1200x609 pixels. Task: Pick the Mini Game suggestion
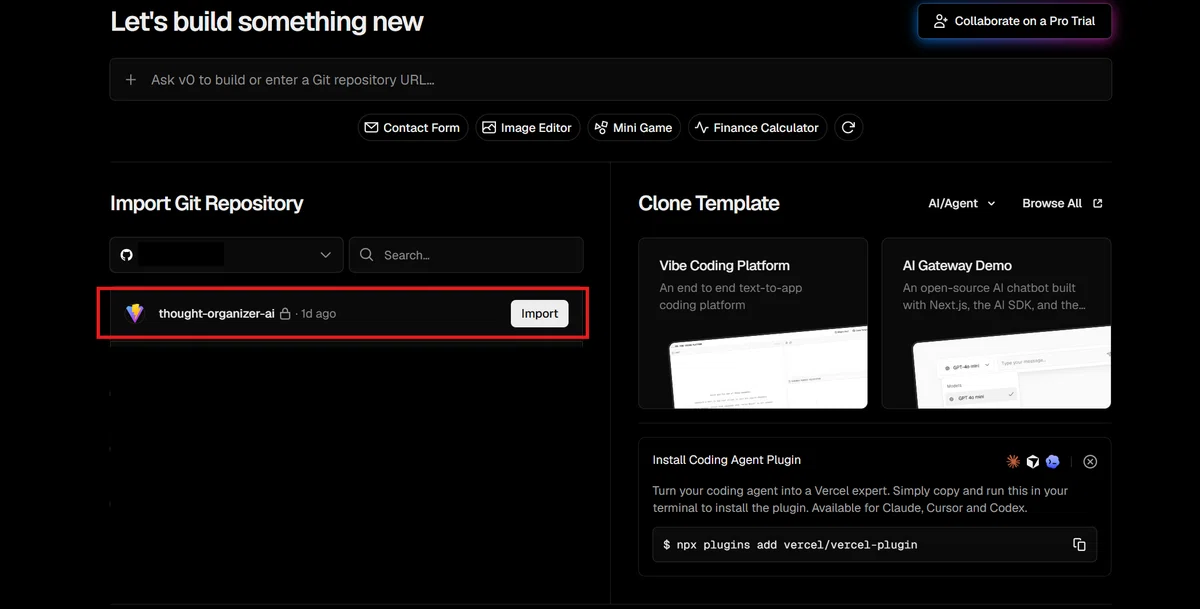click(634, 128)
